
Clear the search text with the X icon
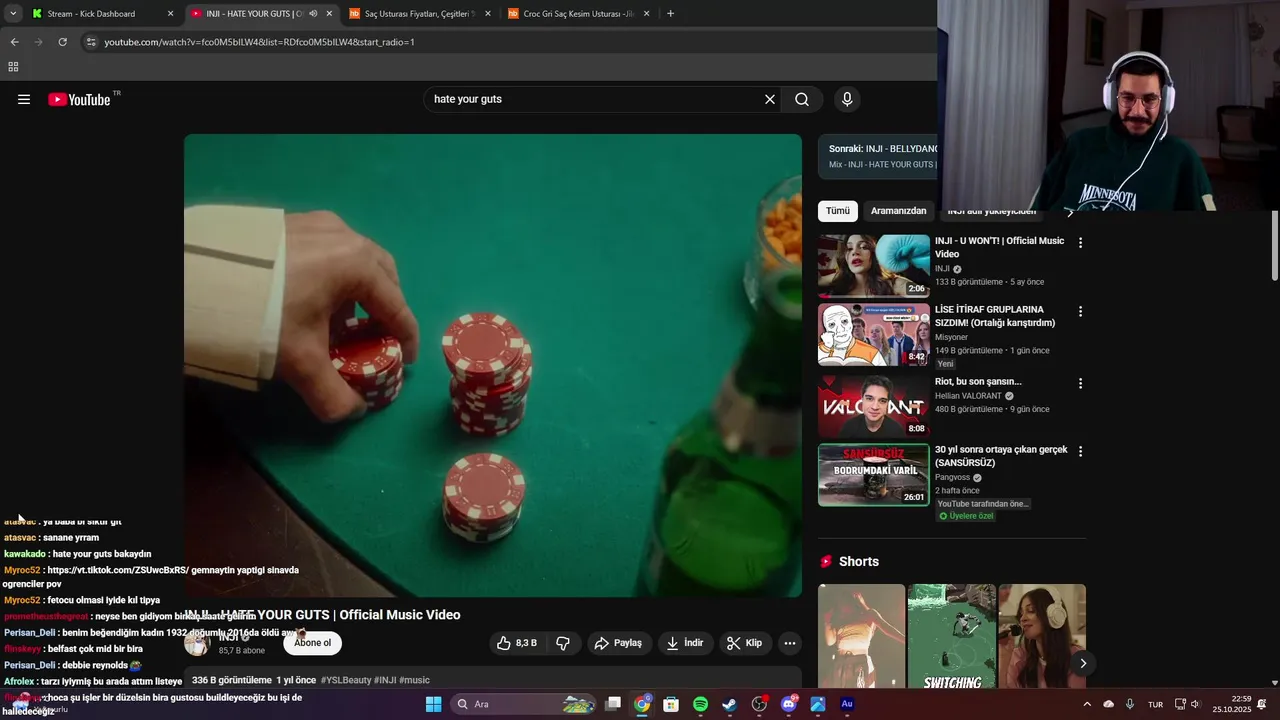coord(770,99)
